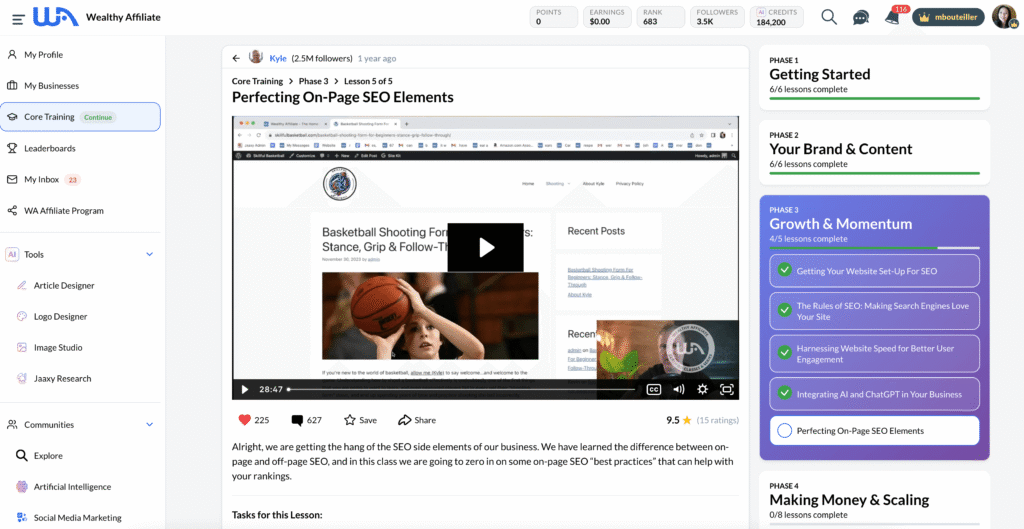Open the hamburger menu icon

click(x=18, y=18)
